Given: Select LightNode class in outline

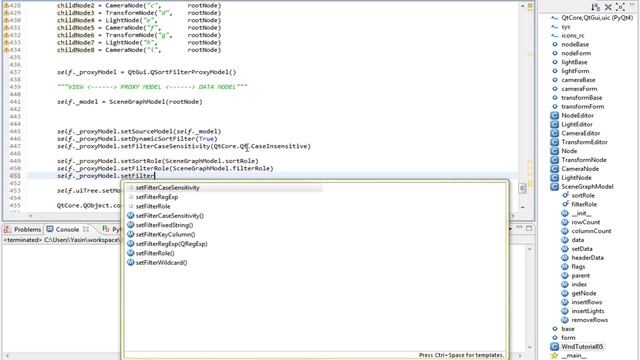Looking at the screenshot, I should click(576, 178).
